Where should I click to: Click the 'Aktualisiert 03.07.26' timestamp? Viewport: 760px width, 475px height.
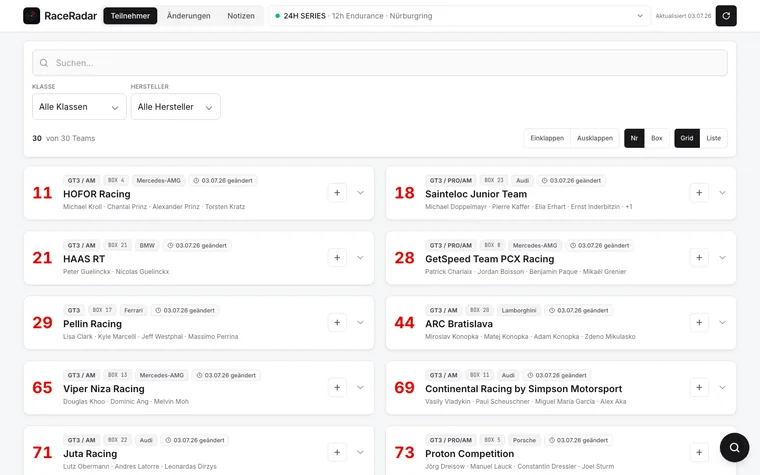[x=683, y=16]
